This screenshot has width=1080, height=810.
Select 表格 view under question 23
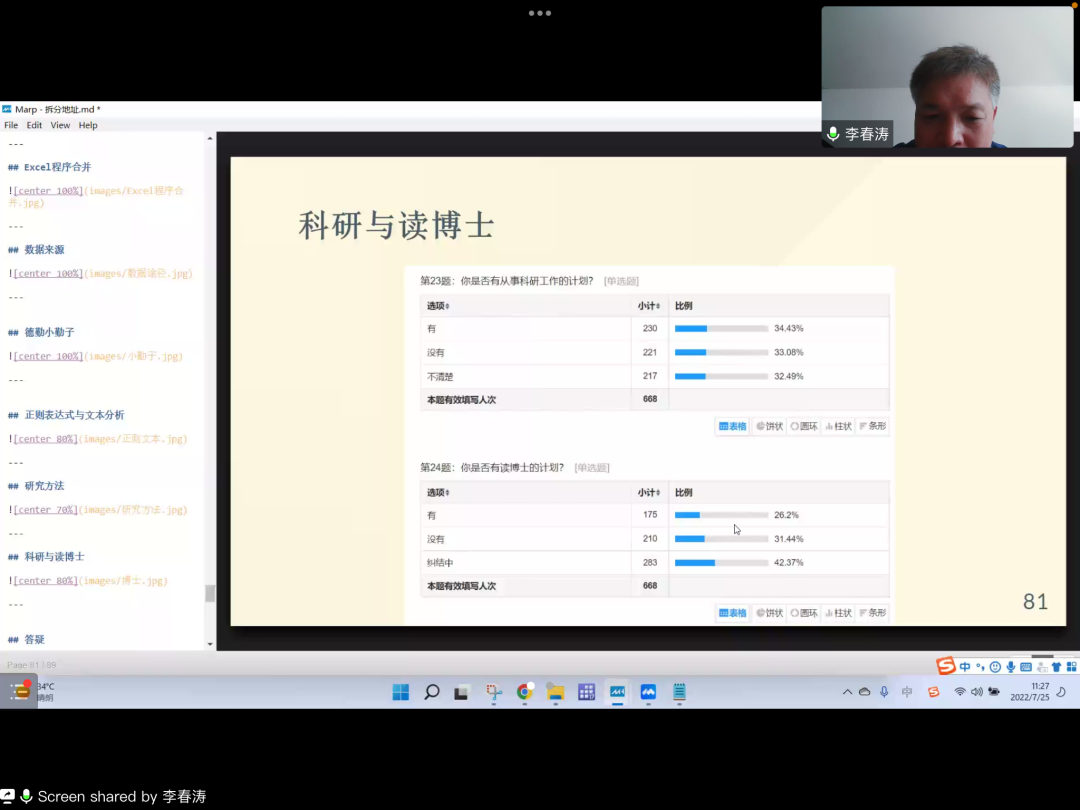click(x=732, y=426)
